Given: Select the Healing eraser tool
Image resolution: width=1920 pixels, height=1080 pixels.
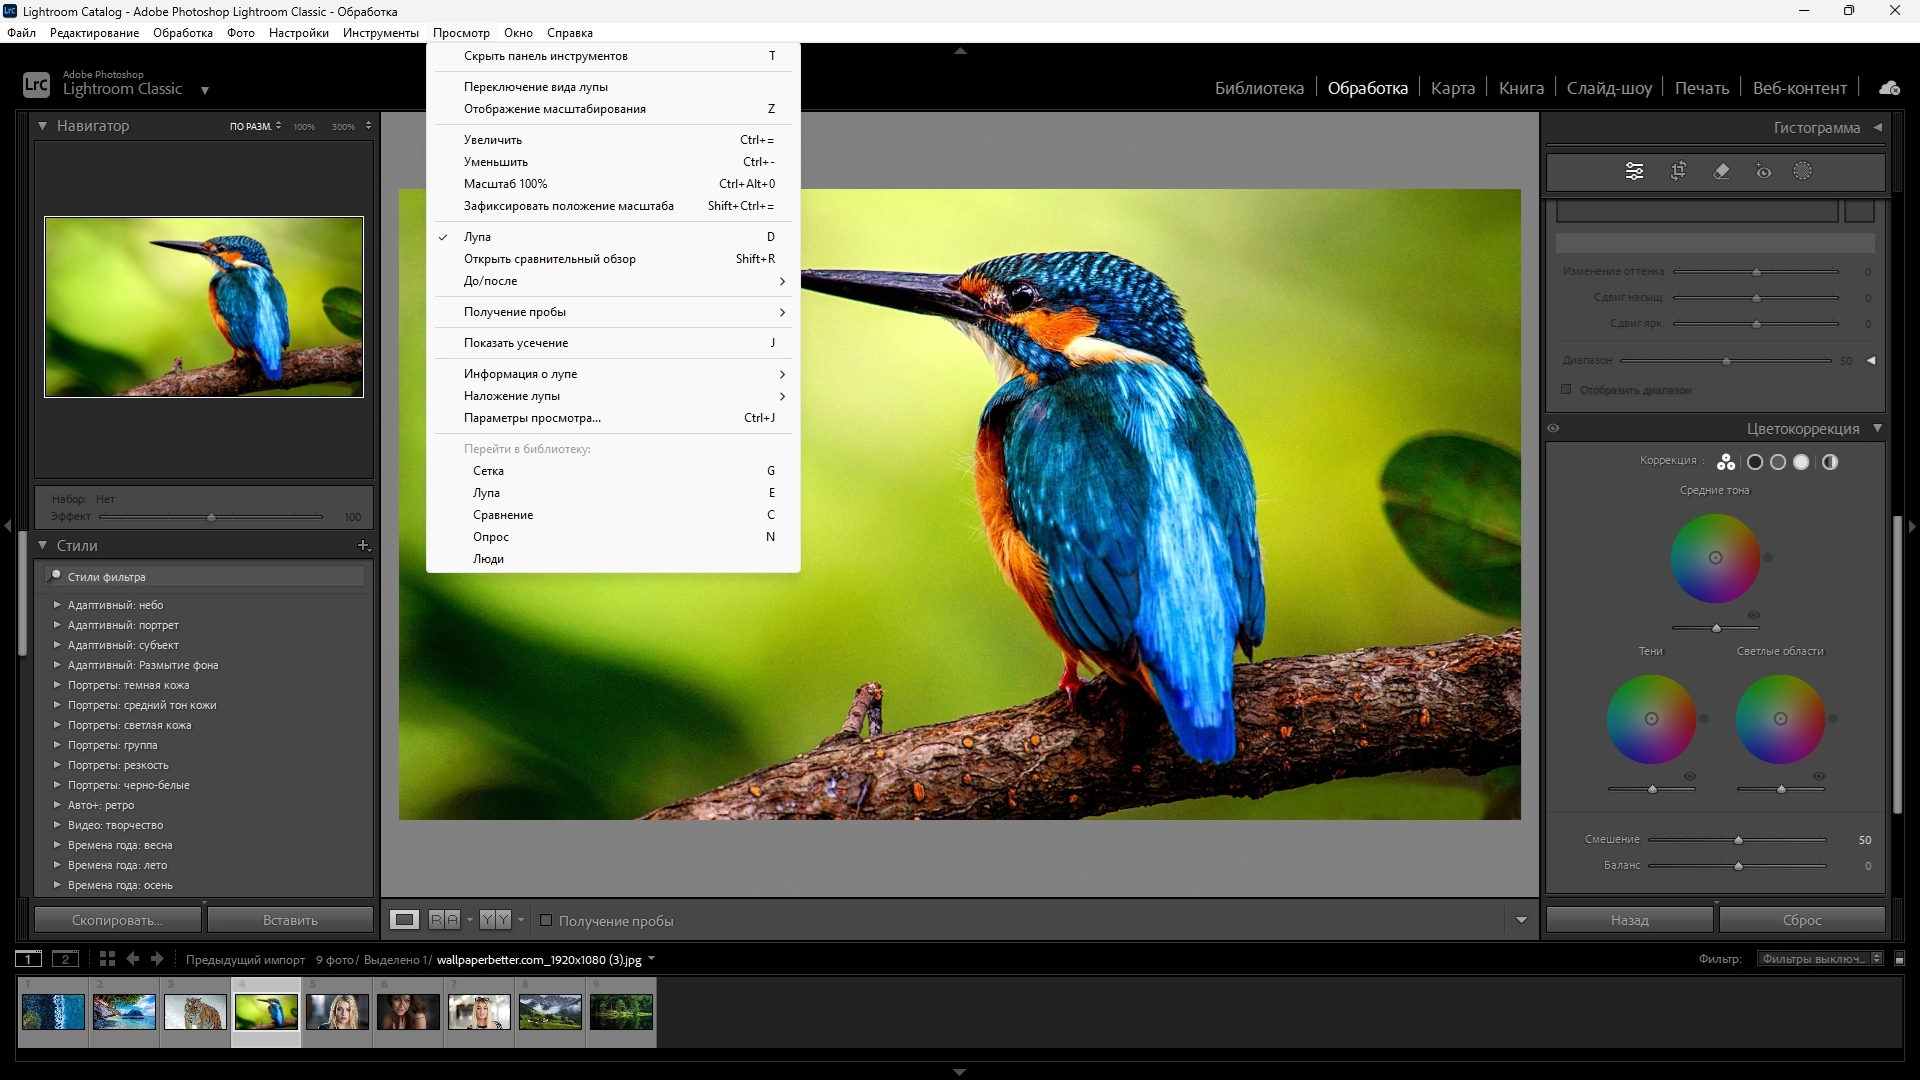Looking at the screenshot, I should pyautogui.click(x=1721, y=171).
